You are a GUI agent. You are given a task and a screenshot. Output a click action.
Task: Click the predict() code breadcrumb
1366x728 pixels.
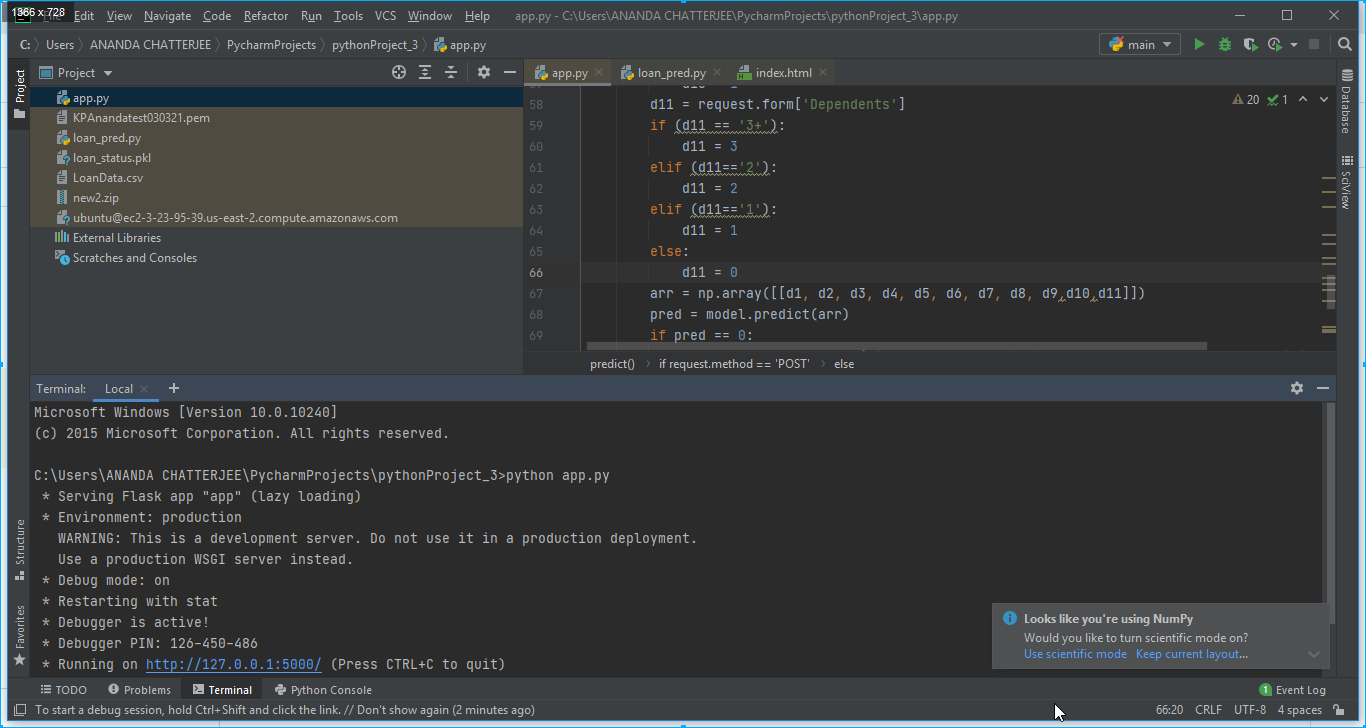tap(612, 364)
